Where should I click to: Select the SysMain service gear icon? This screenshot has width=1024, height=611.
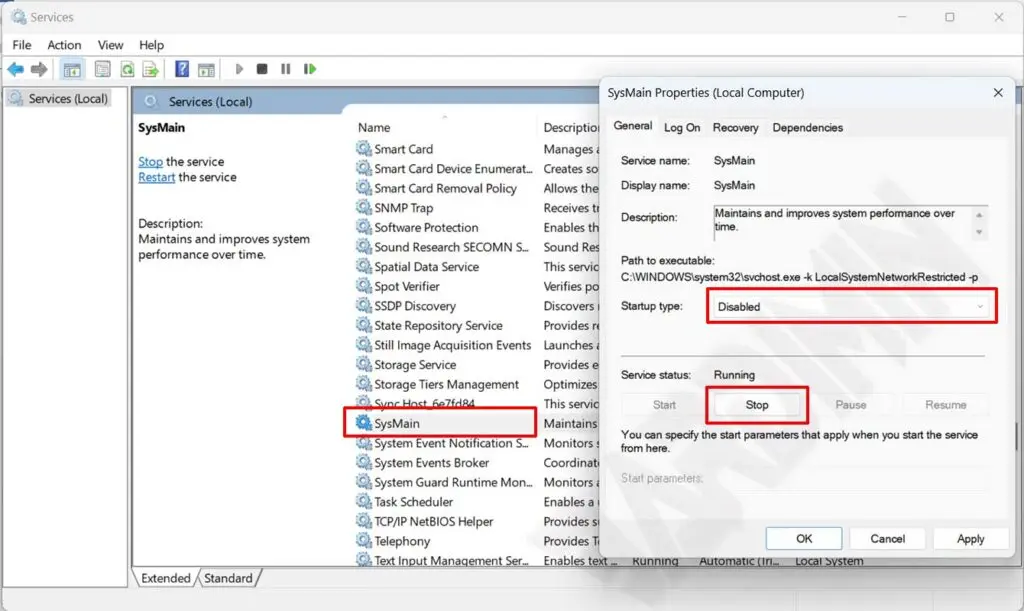pos(364,423)
